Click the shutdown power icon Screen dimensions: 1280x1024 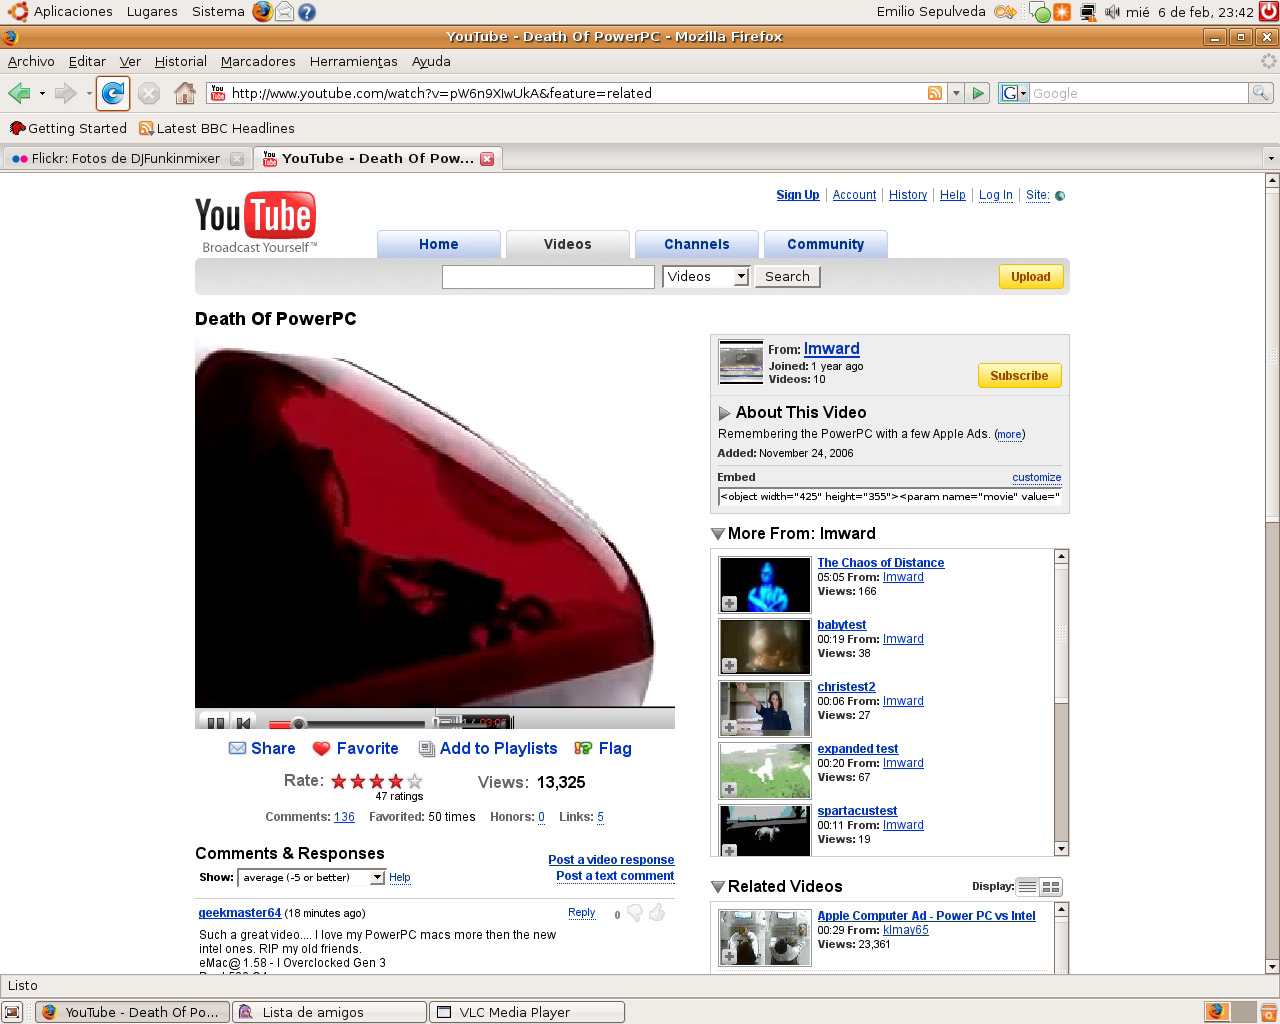tap(1268, 12)
